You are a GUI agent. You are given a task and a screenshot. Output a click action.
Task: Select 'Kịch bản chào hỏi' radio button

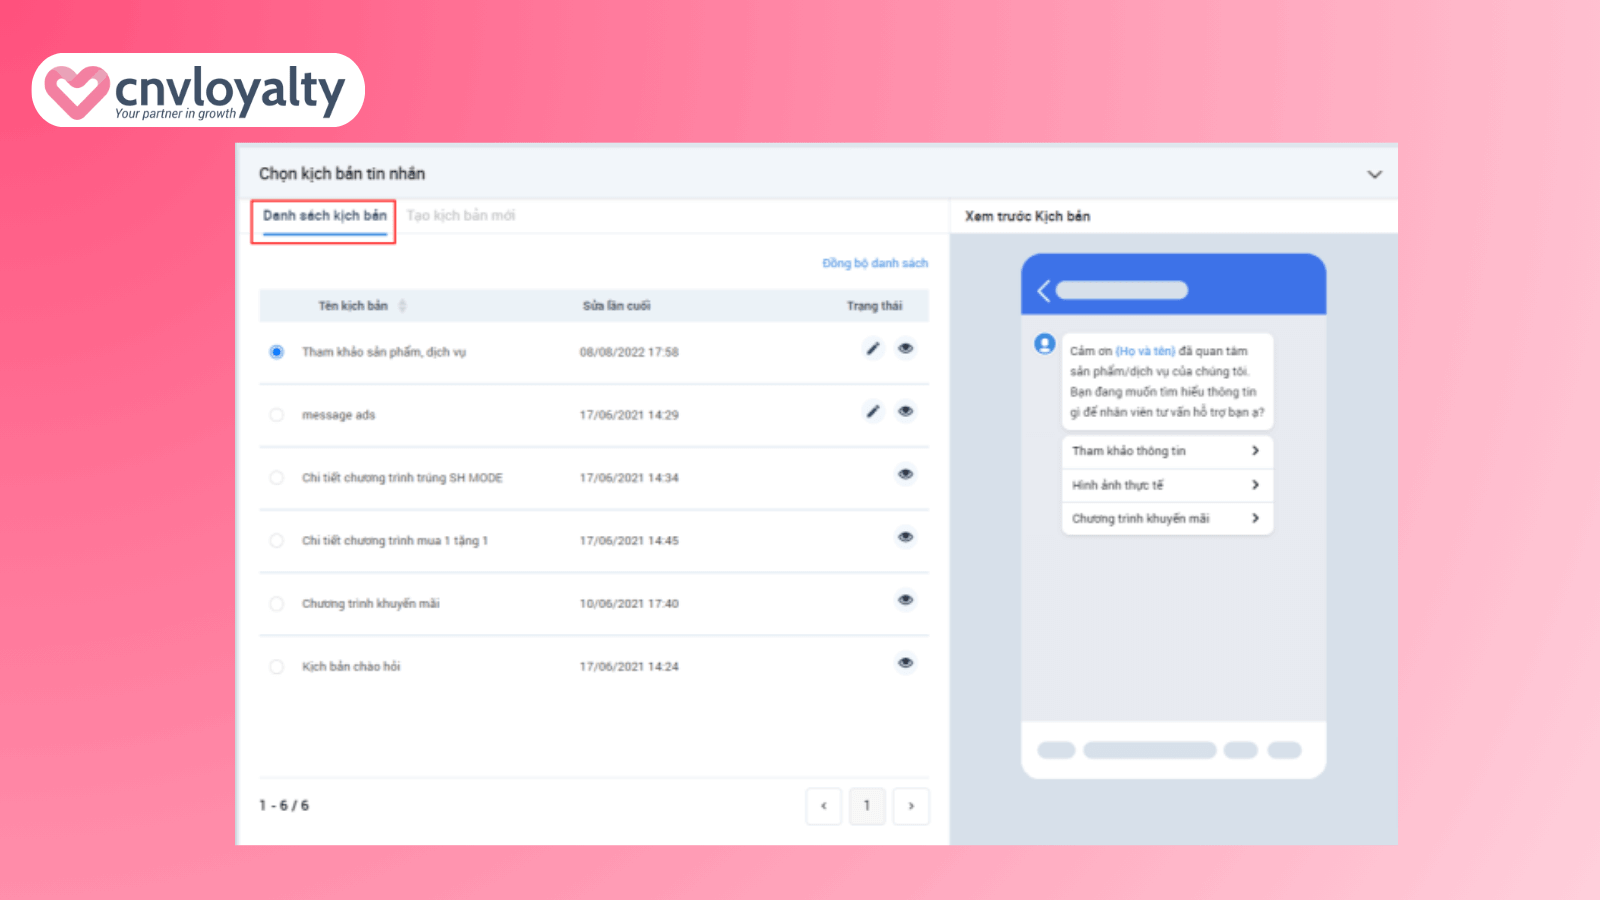(277, 667)
